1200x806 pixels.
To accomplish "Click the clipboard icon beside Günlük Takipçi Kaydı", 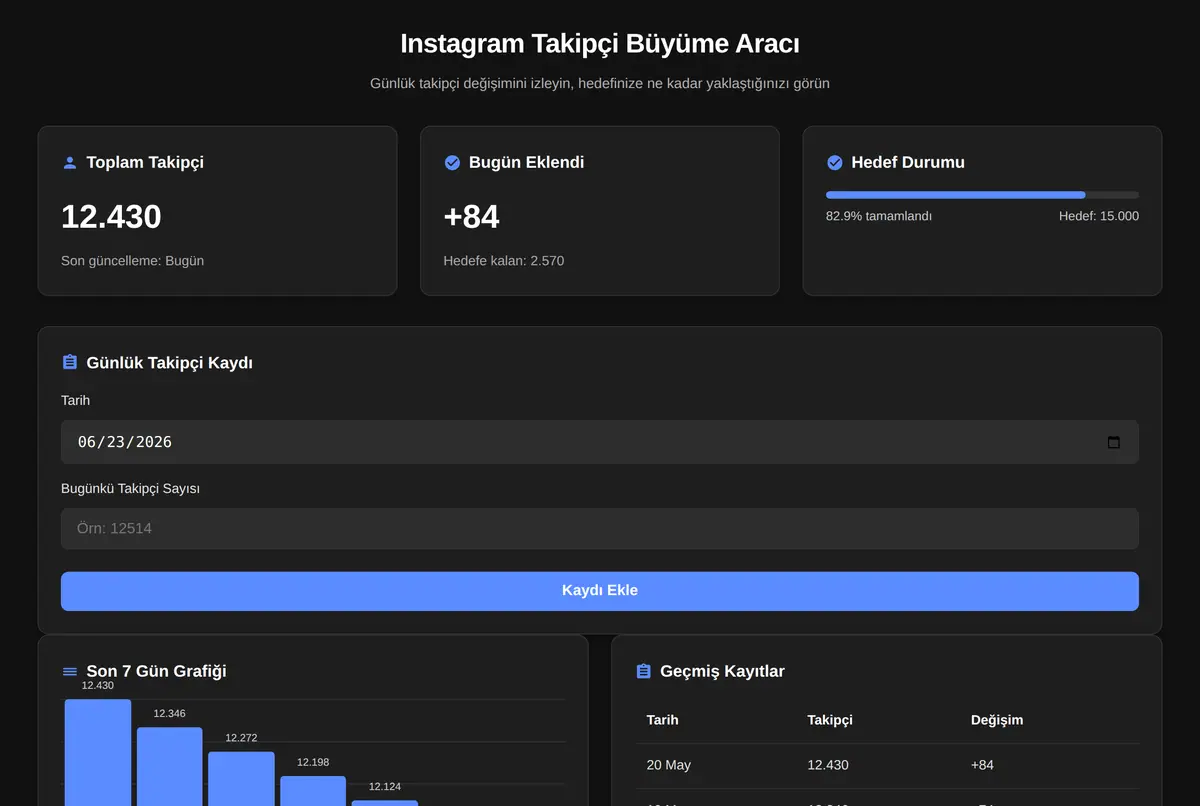I will [69, 363].
